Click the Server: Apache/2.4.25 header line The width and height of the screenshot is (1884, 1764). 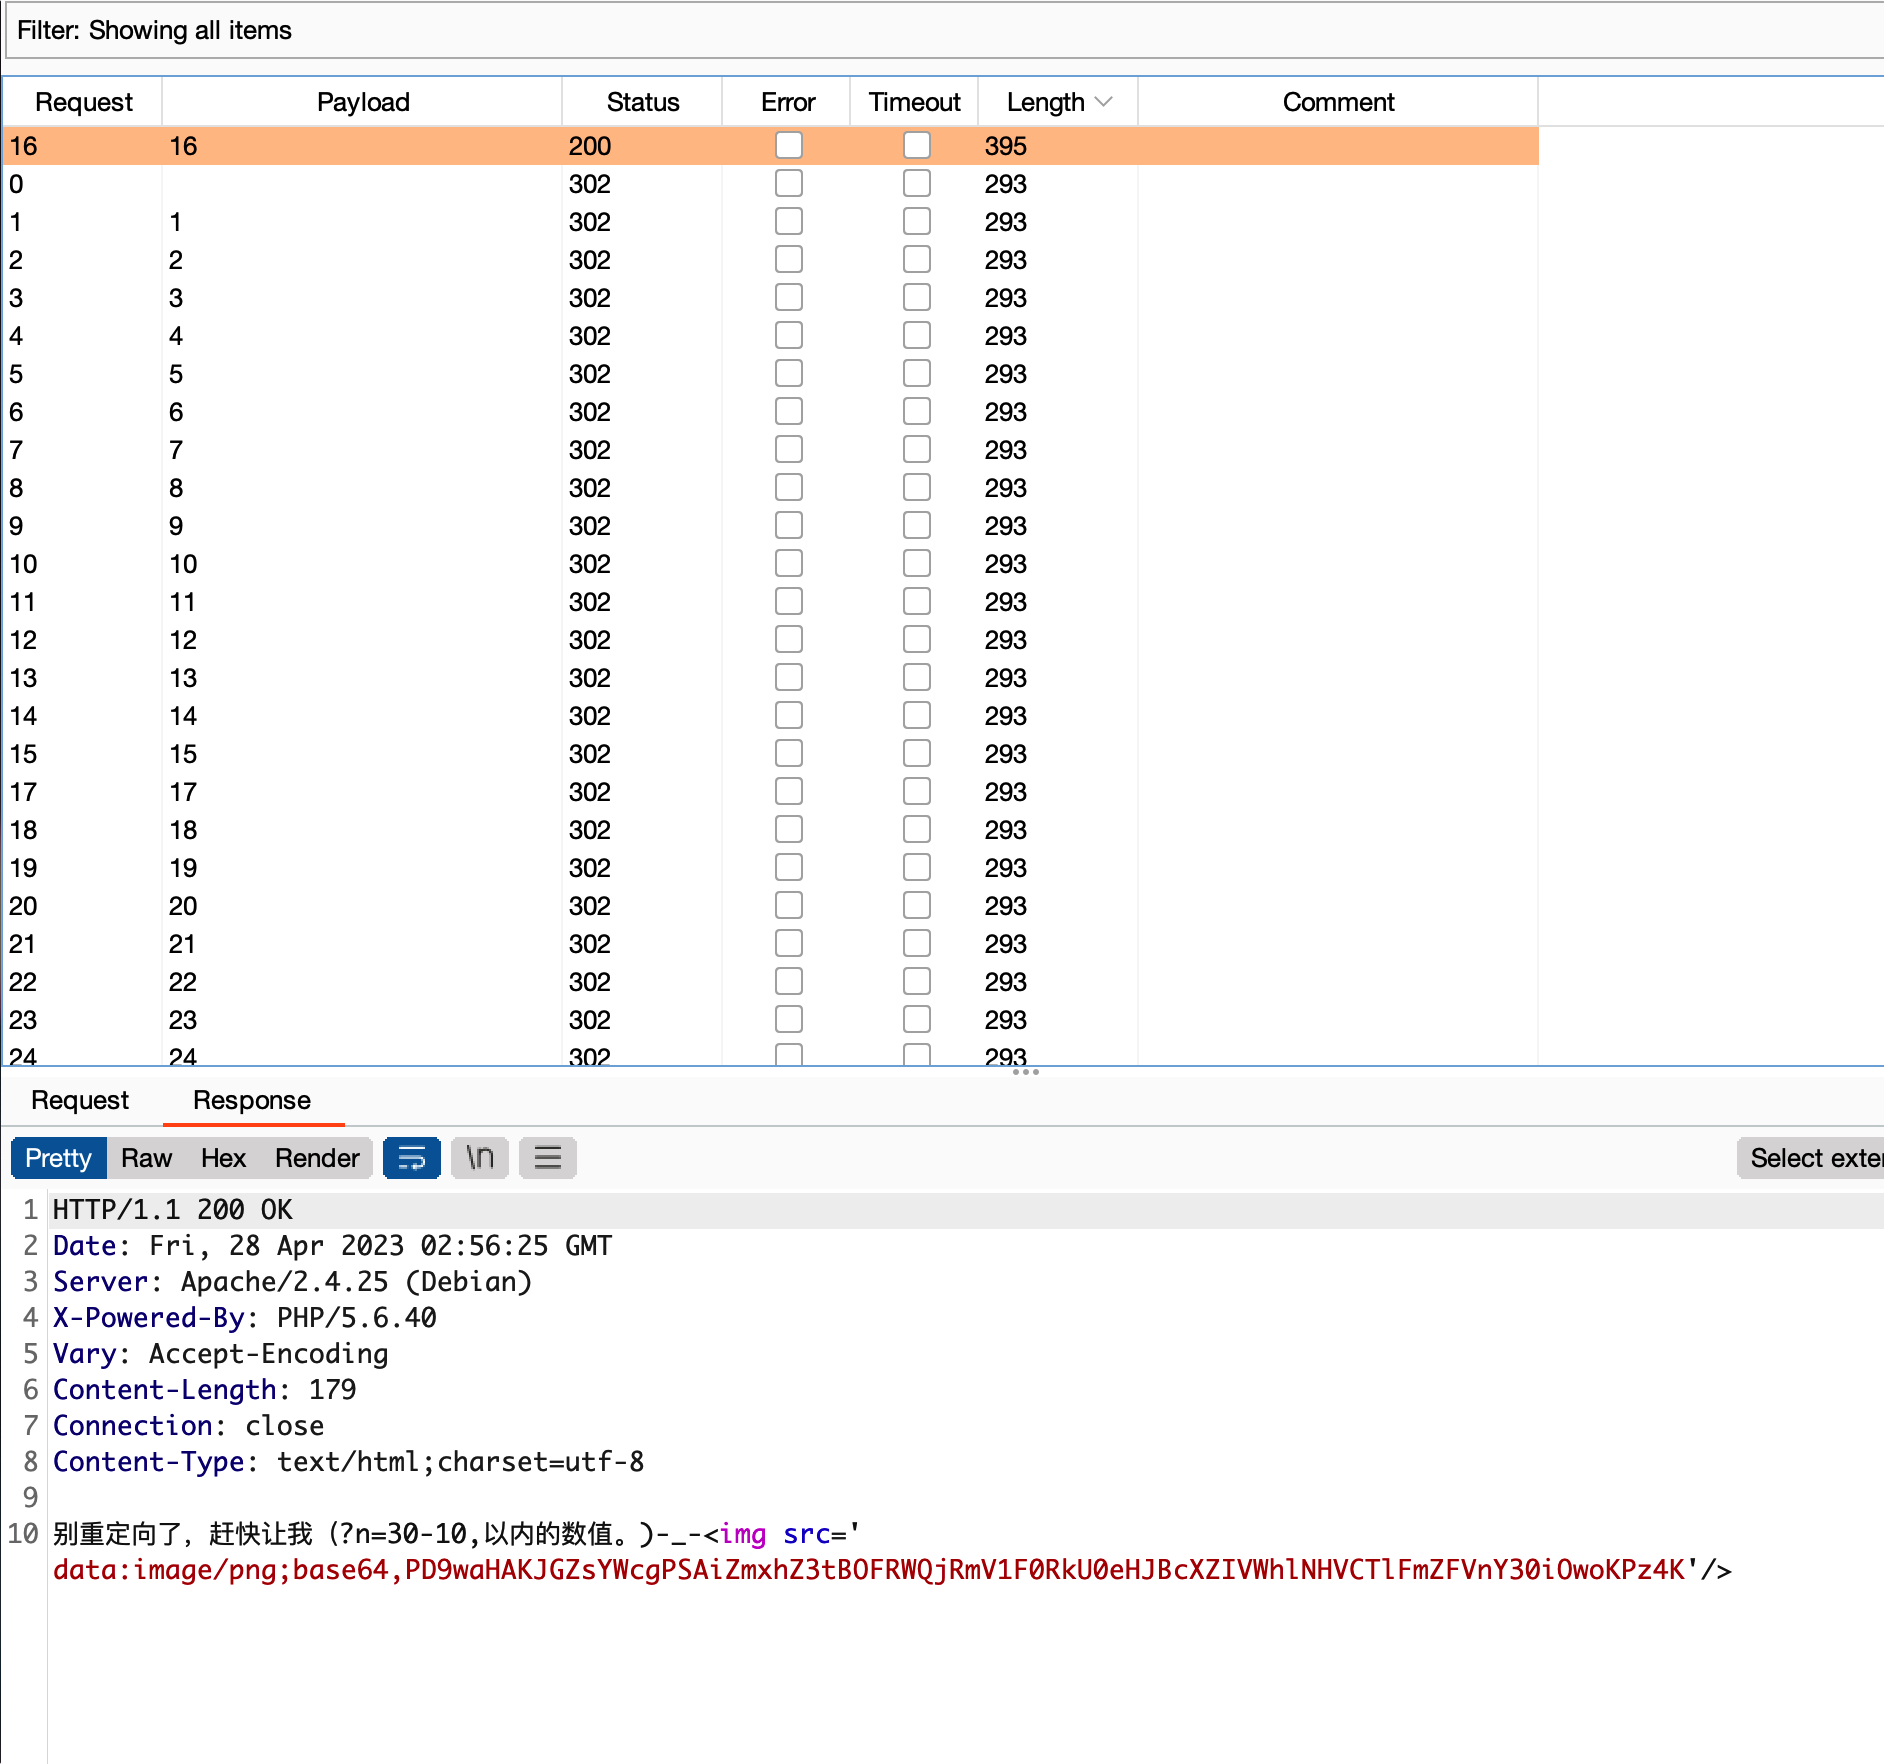[292, 1282]
